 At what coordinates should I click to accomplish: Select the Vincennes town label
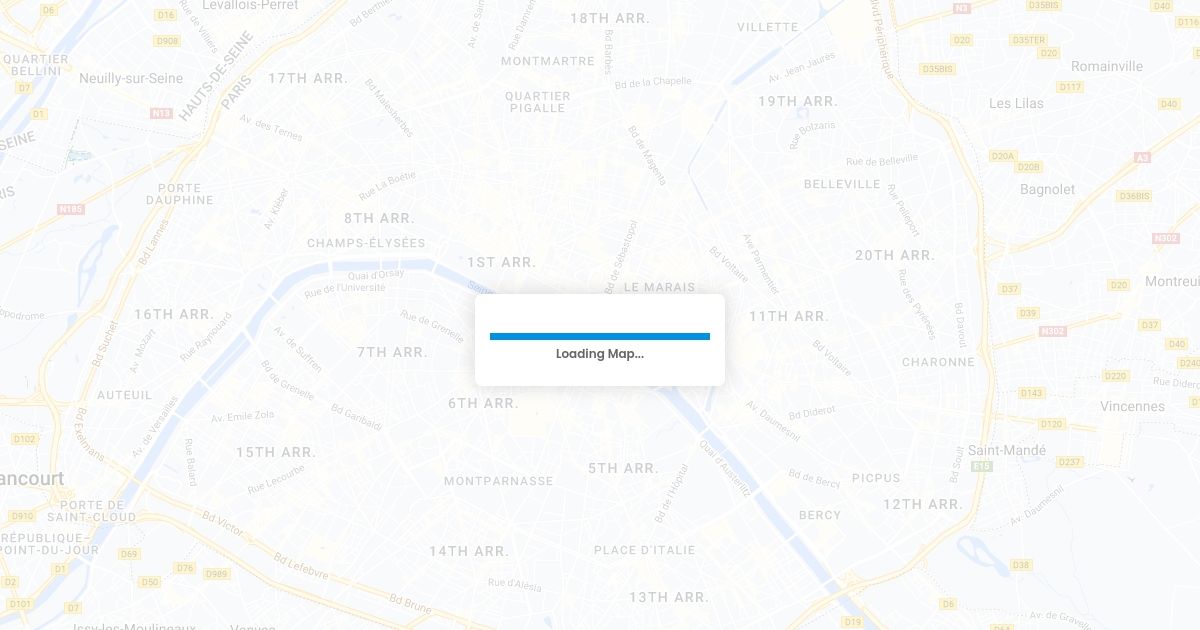click(x=1132, y=406)
